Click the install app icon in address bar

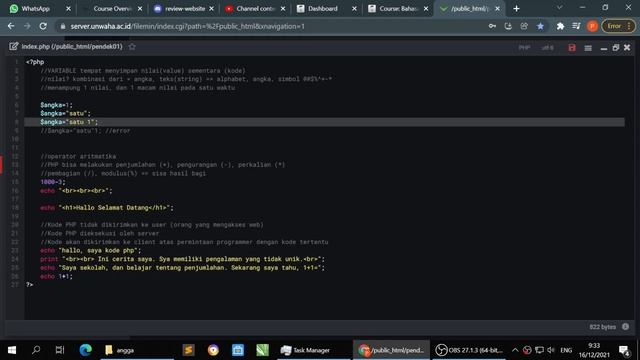pyautogui.click(x=508, y=26)
